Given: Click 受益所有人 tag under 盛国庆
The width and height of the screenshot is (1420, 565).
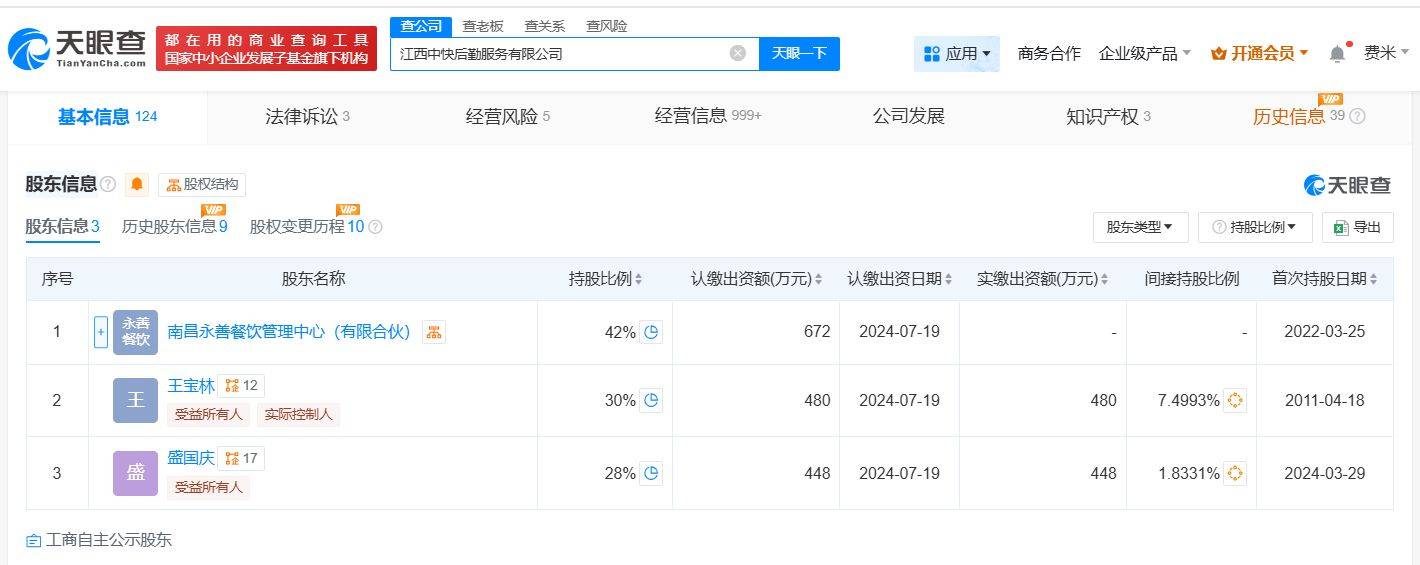Looking at the screenshot, I should coord(209,487).
